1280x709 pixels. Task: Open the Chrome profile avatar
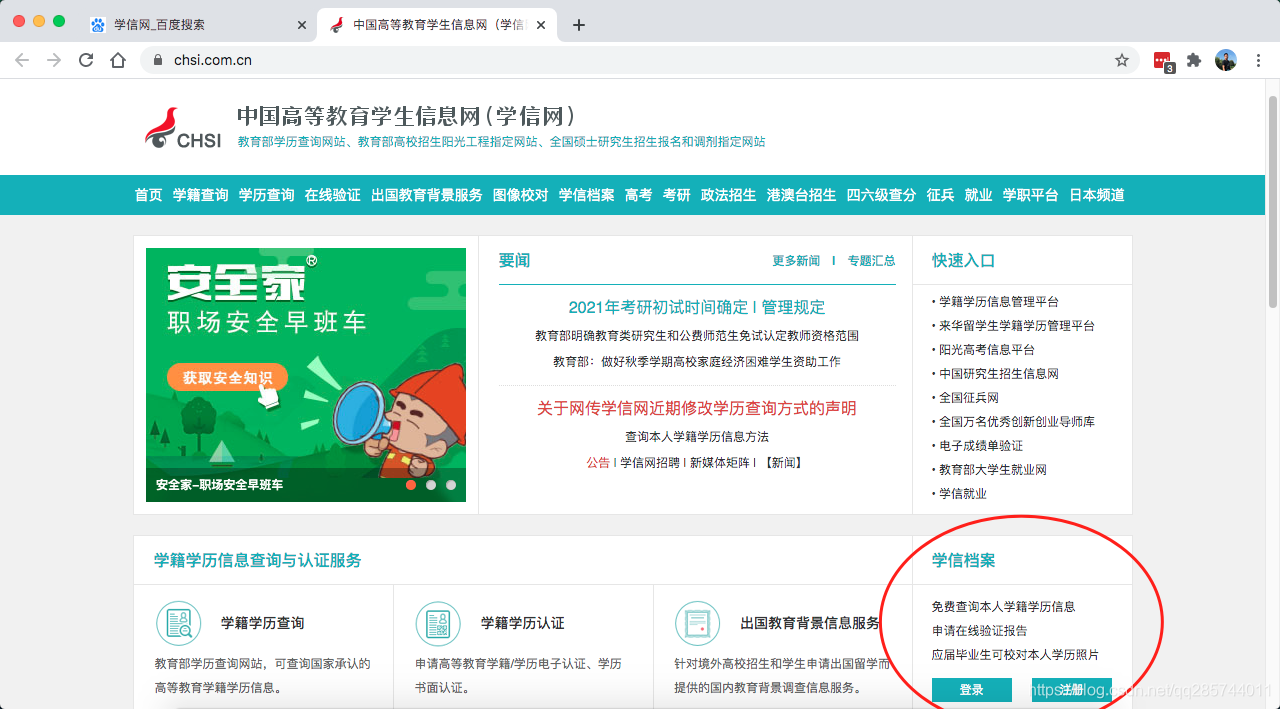click(x=1226, y=60)
